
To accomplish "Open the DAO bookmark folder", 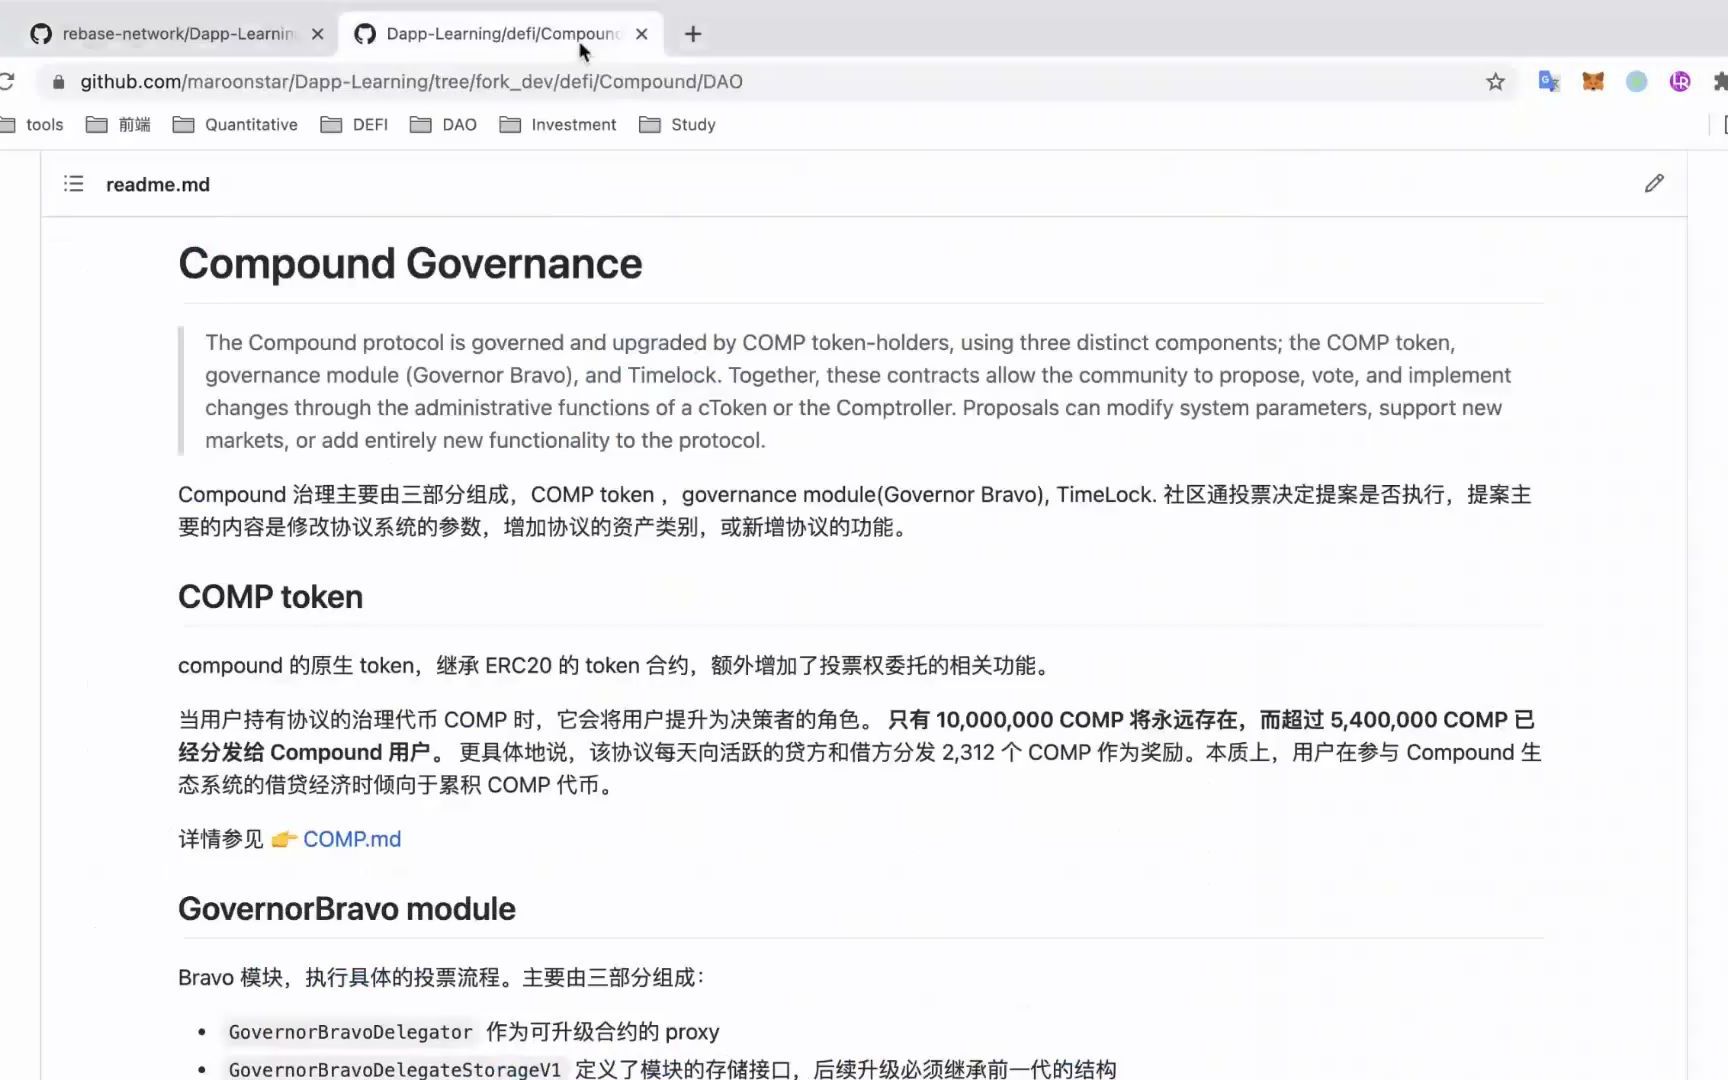I will coord(443,125).
